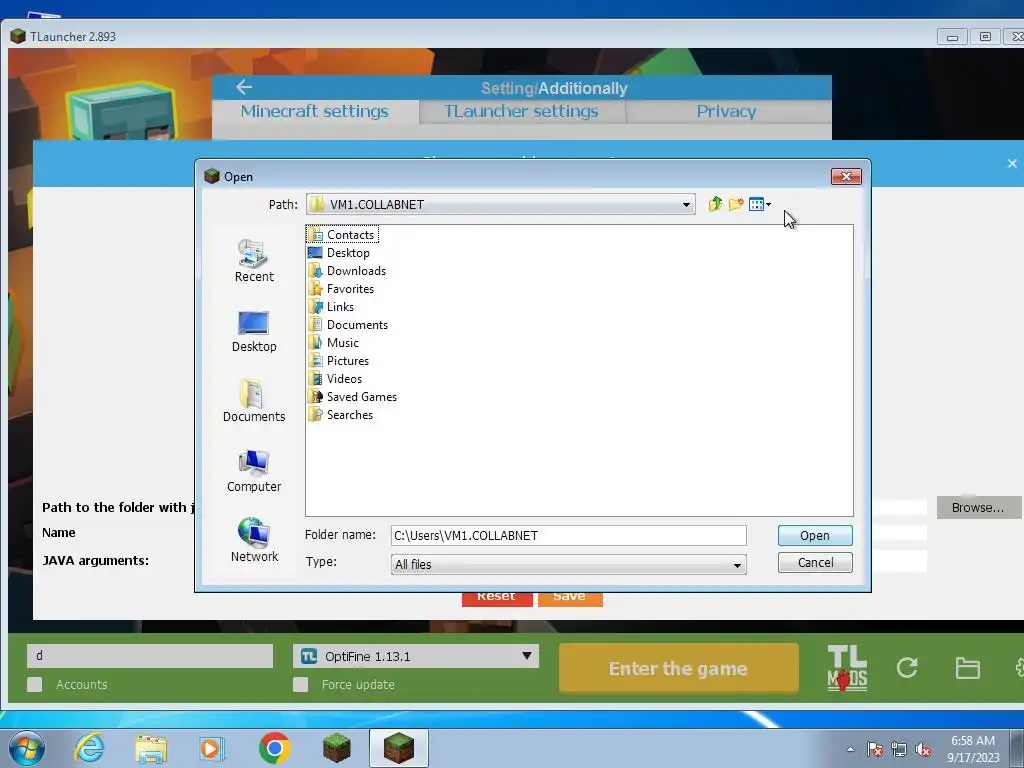Expand the Type dropdown set to All files

pyautogui.click(x=737, y=564)
